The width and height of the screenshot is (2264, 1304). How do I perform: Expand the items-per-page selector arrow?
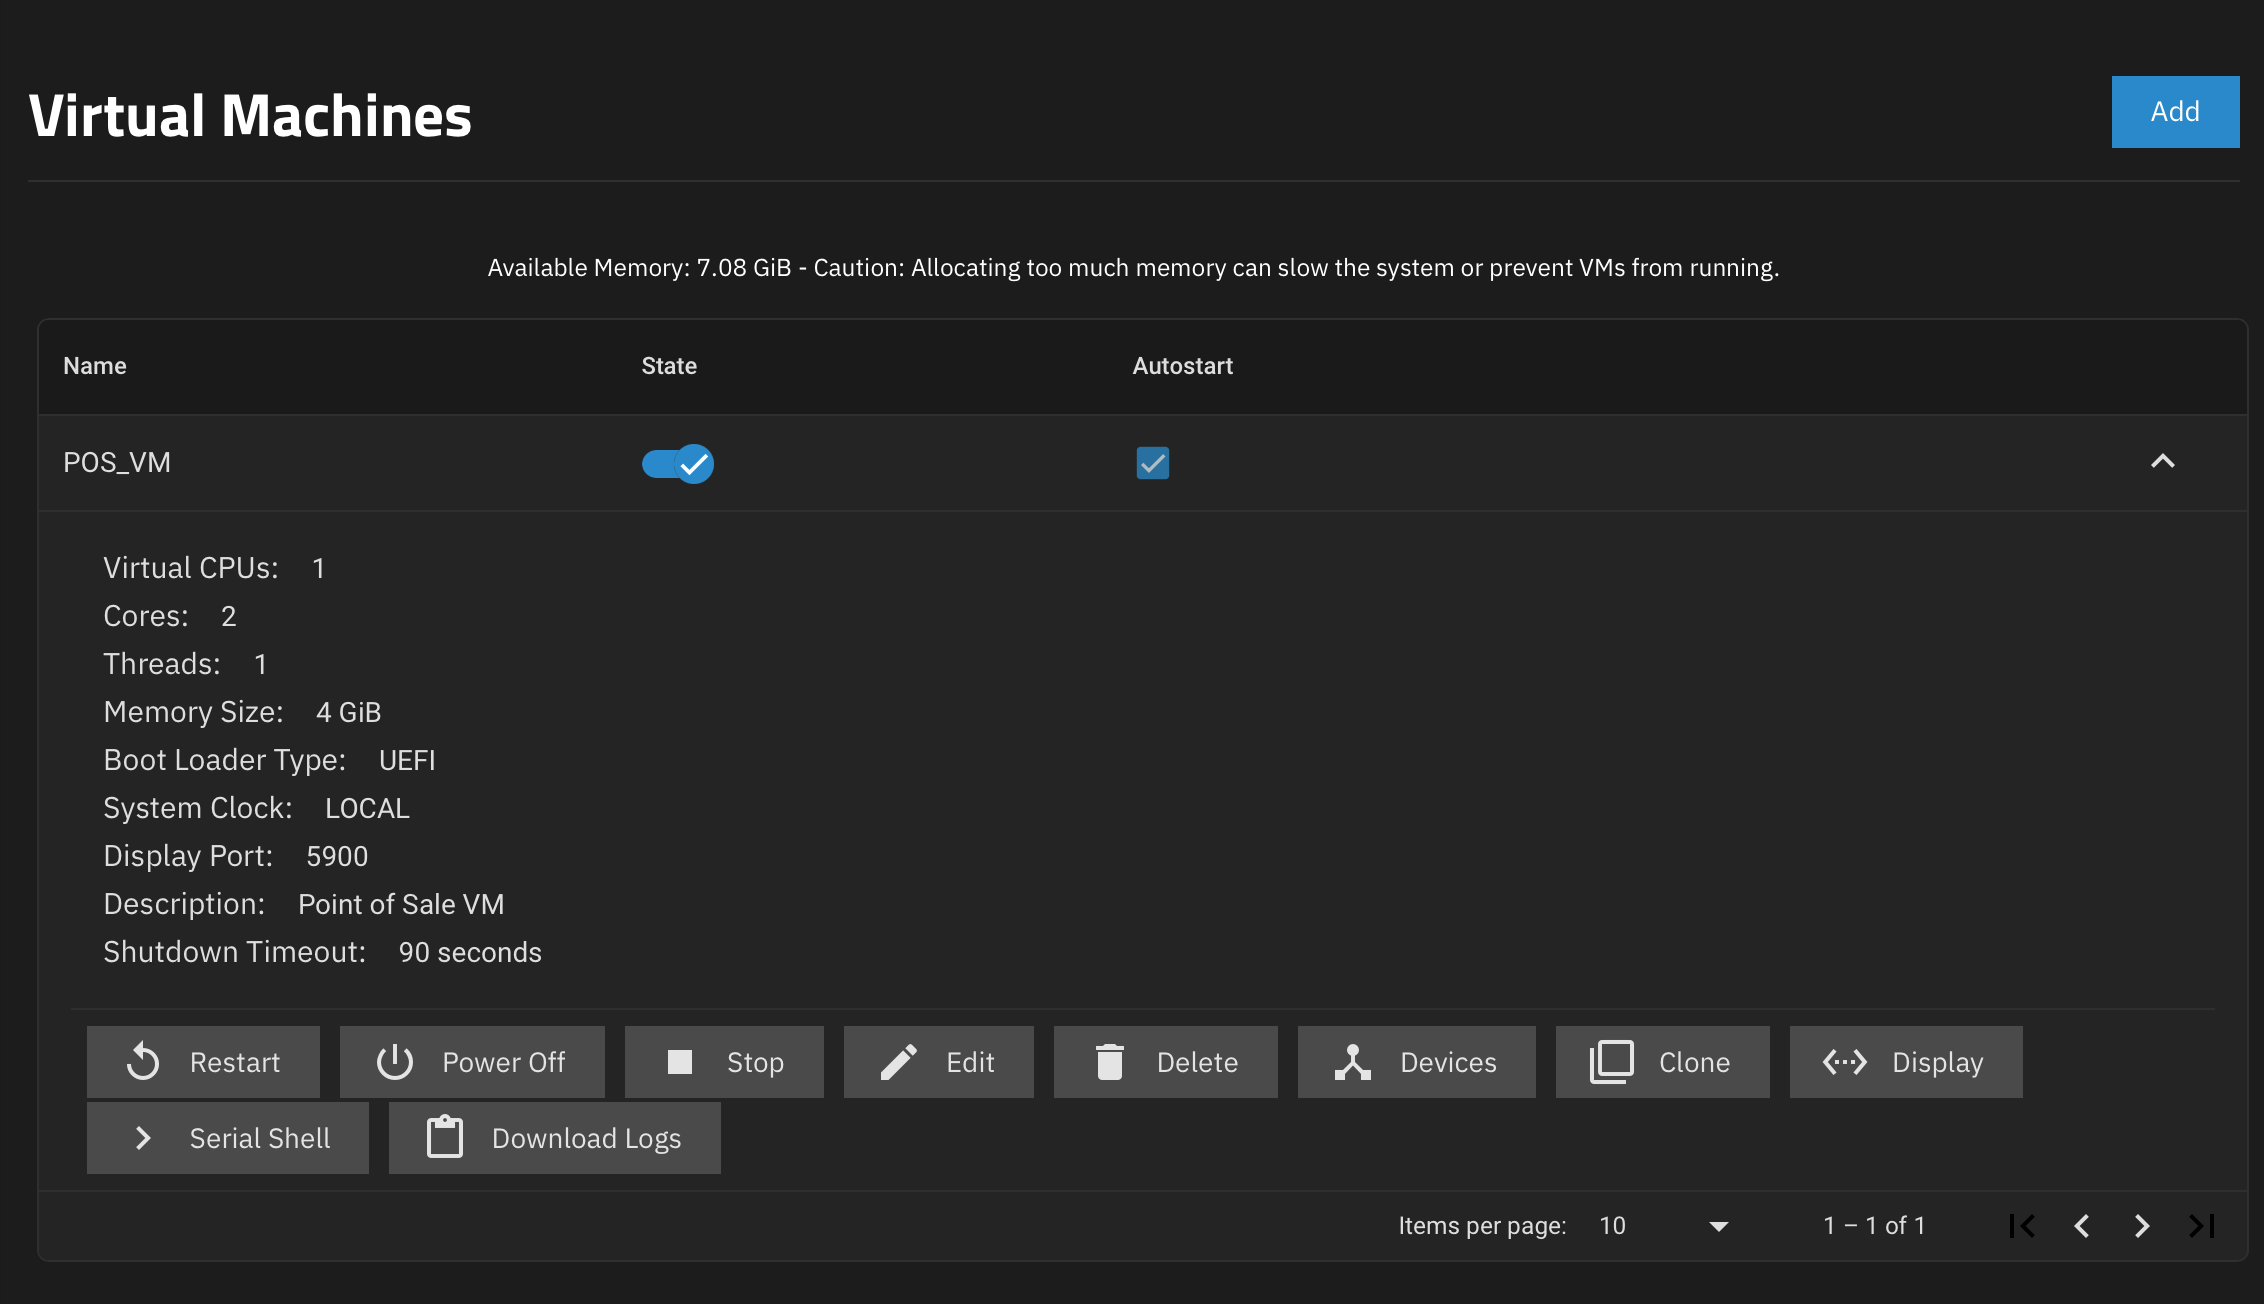click(1718, 1225)
